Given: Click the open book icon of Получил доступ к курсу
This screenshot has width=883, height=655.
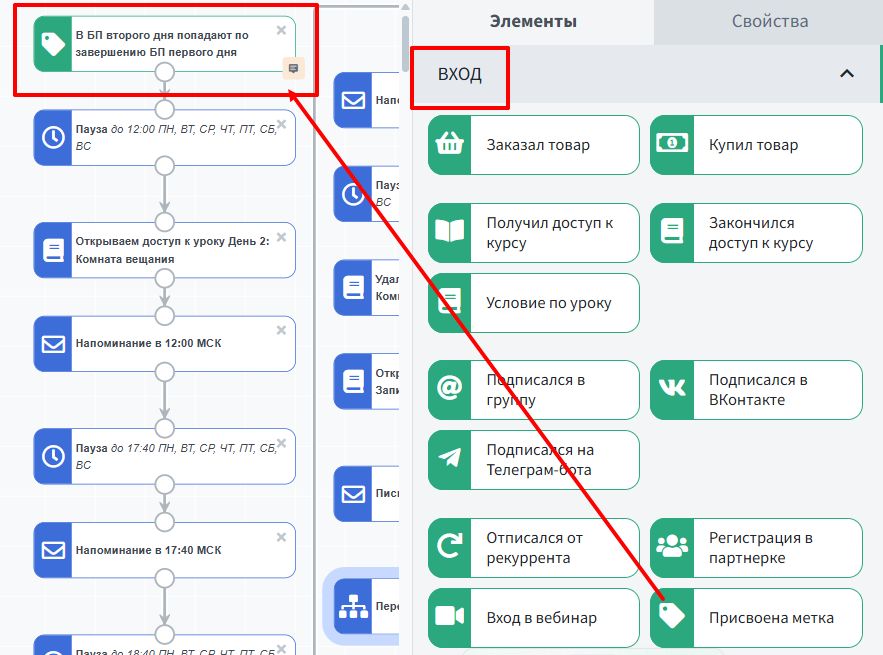Looking at the screenshot, I should (x=449, y=231).
